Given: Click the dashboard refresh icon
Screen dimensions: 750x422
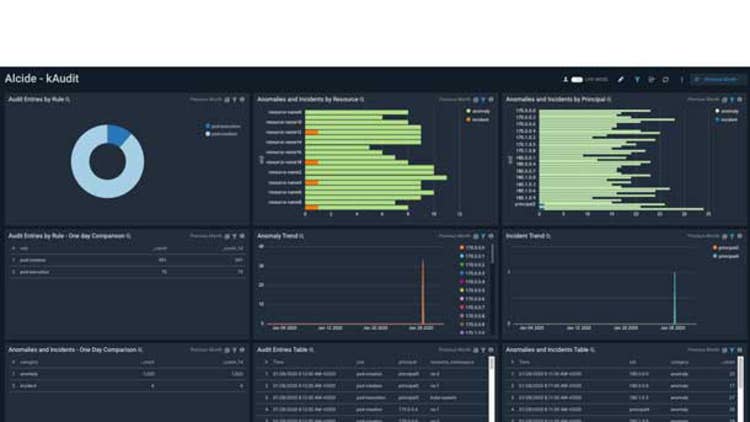Looking at the screenshot, I should tap(666, 79).
